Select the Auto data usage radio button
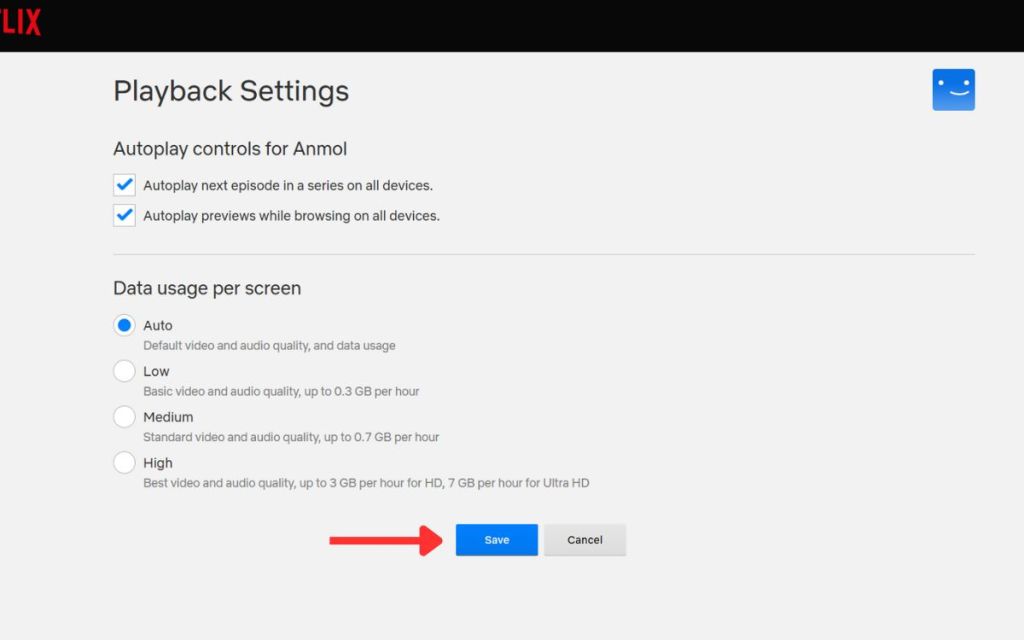 (124, 325)
